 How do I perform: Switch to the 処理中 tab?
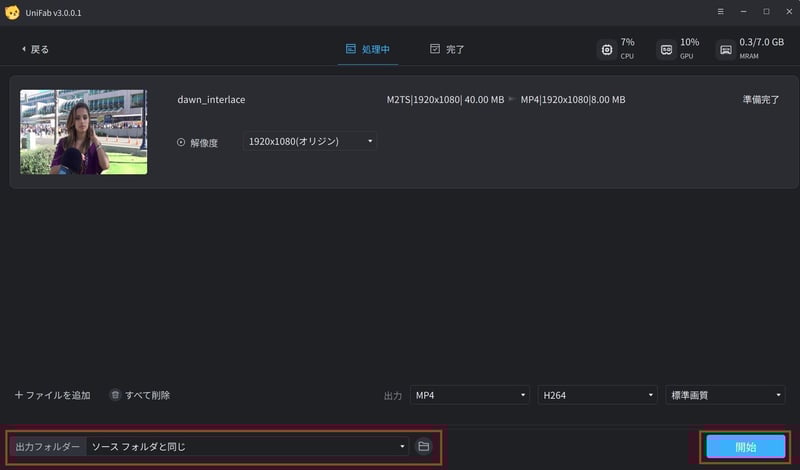(369, 49)
